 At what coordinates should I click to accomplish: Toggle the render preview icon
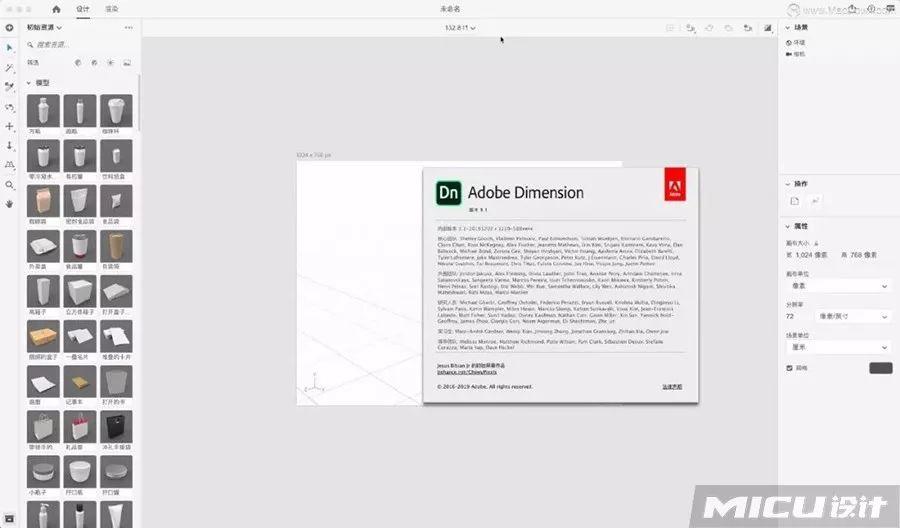(x=767, y=28)
